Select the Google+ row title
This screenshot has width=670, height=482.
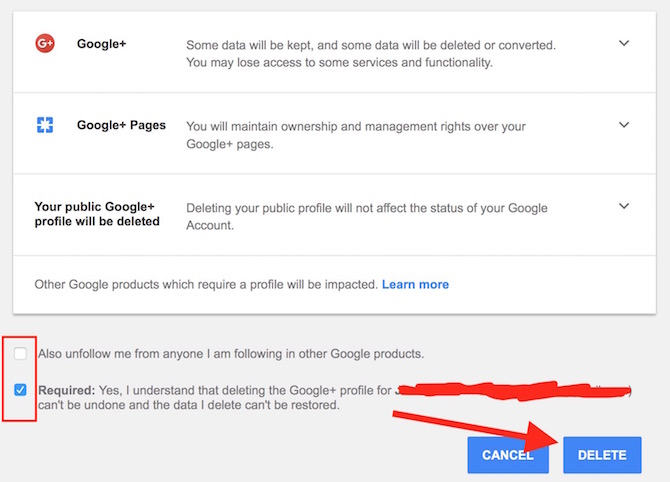pos(101,45)
